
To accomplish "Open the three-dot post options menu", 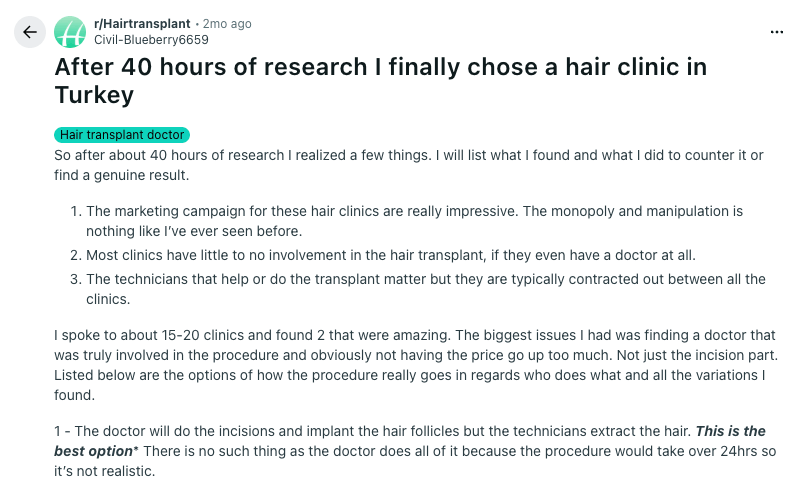I will click(777, 32).
